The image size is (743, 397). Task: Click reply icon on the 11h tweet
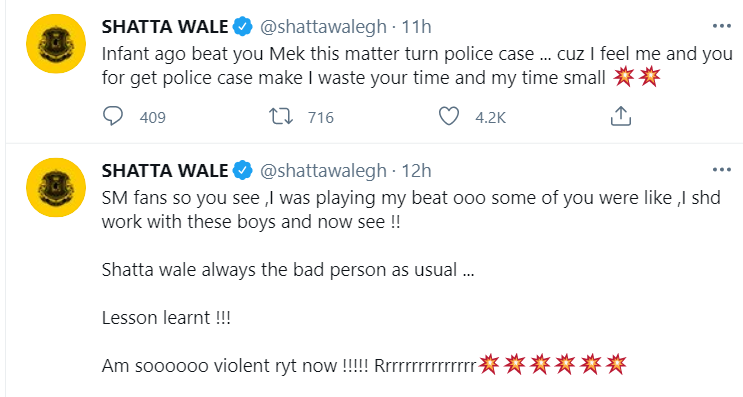[x=113, y=116]
